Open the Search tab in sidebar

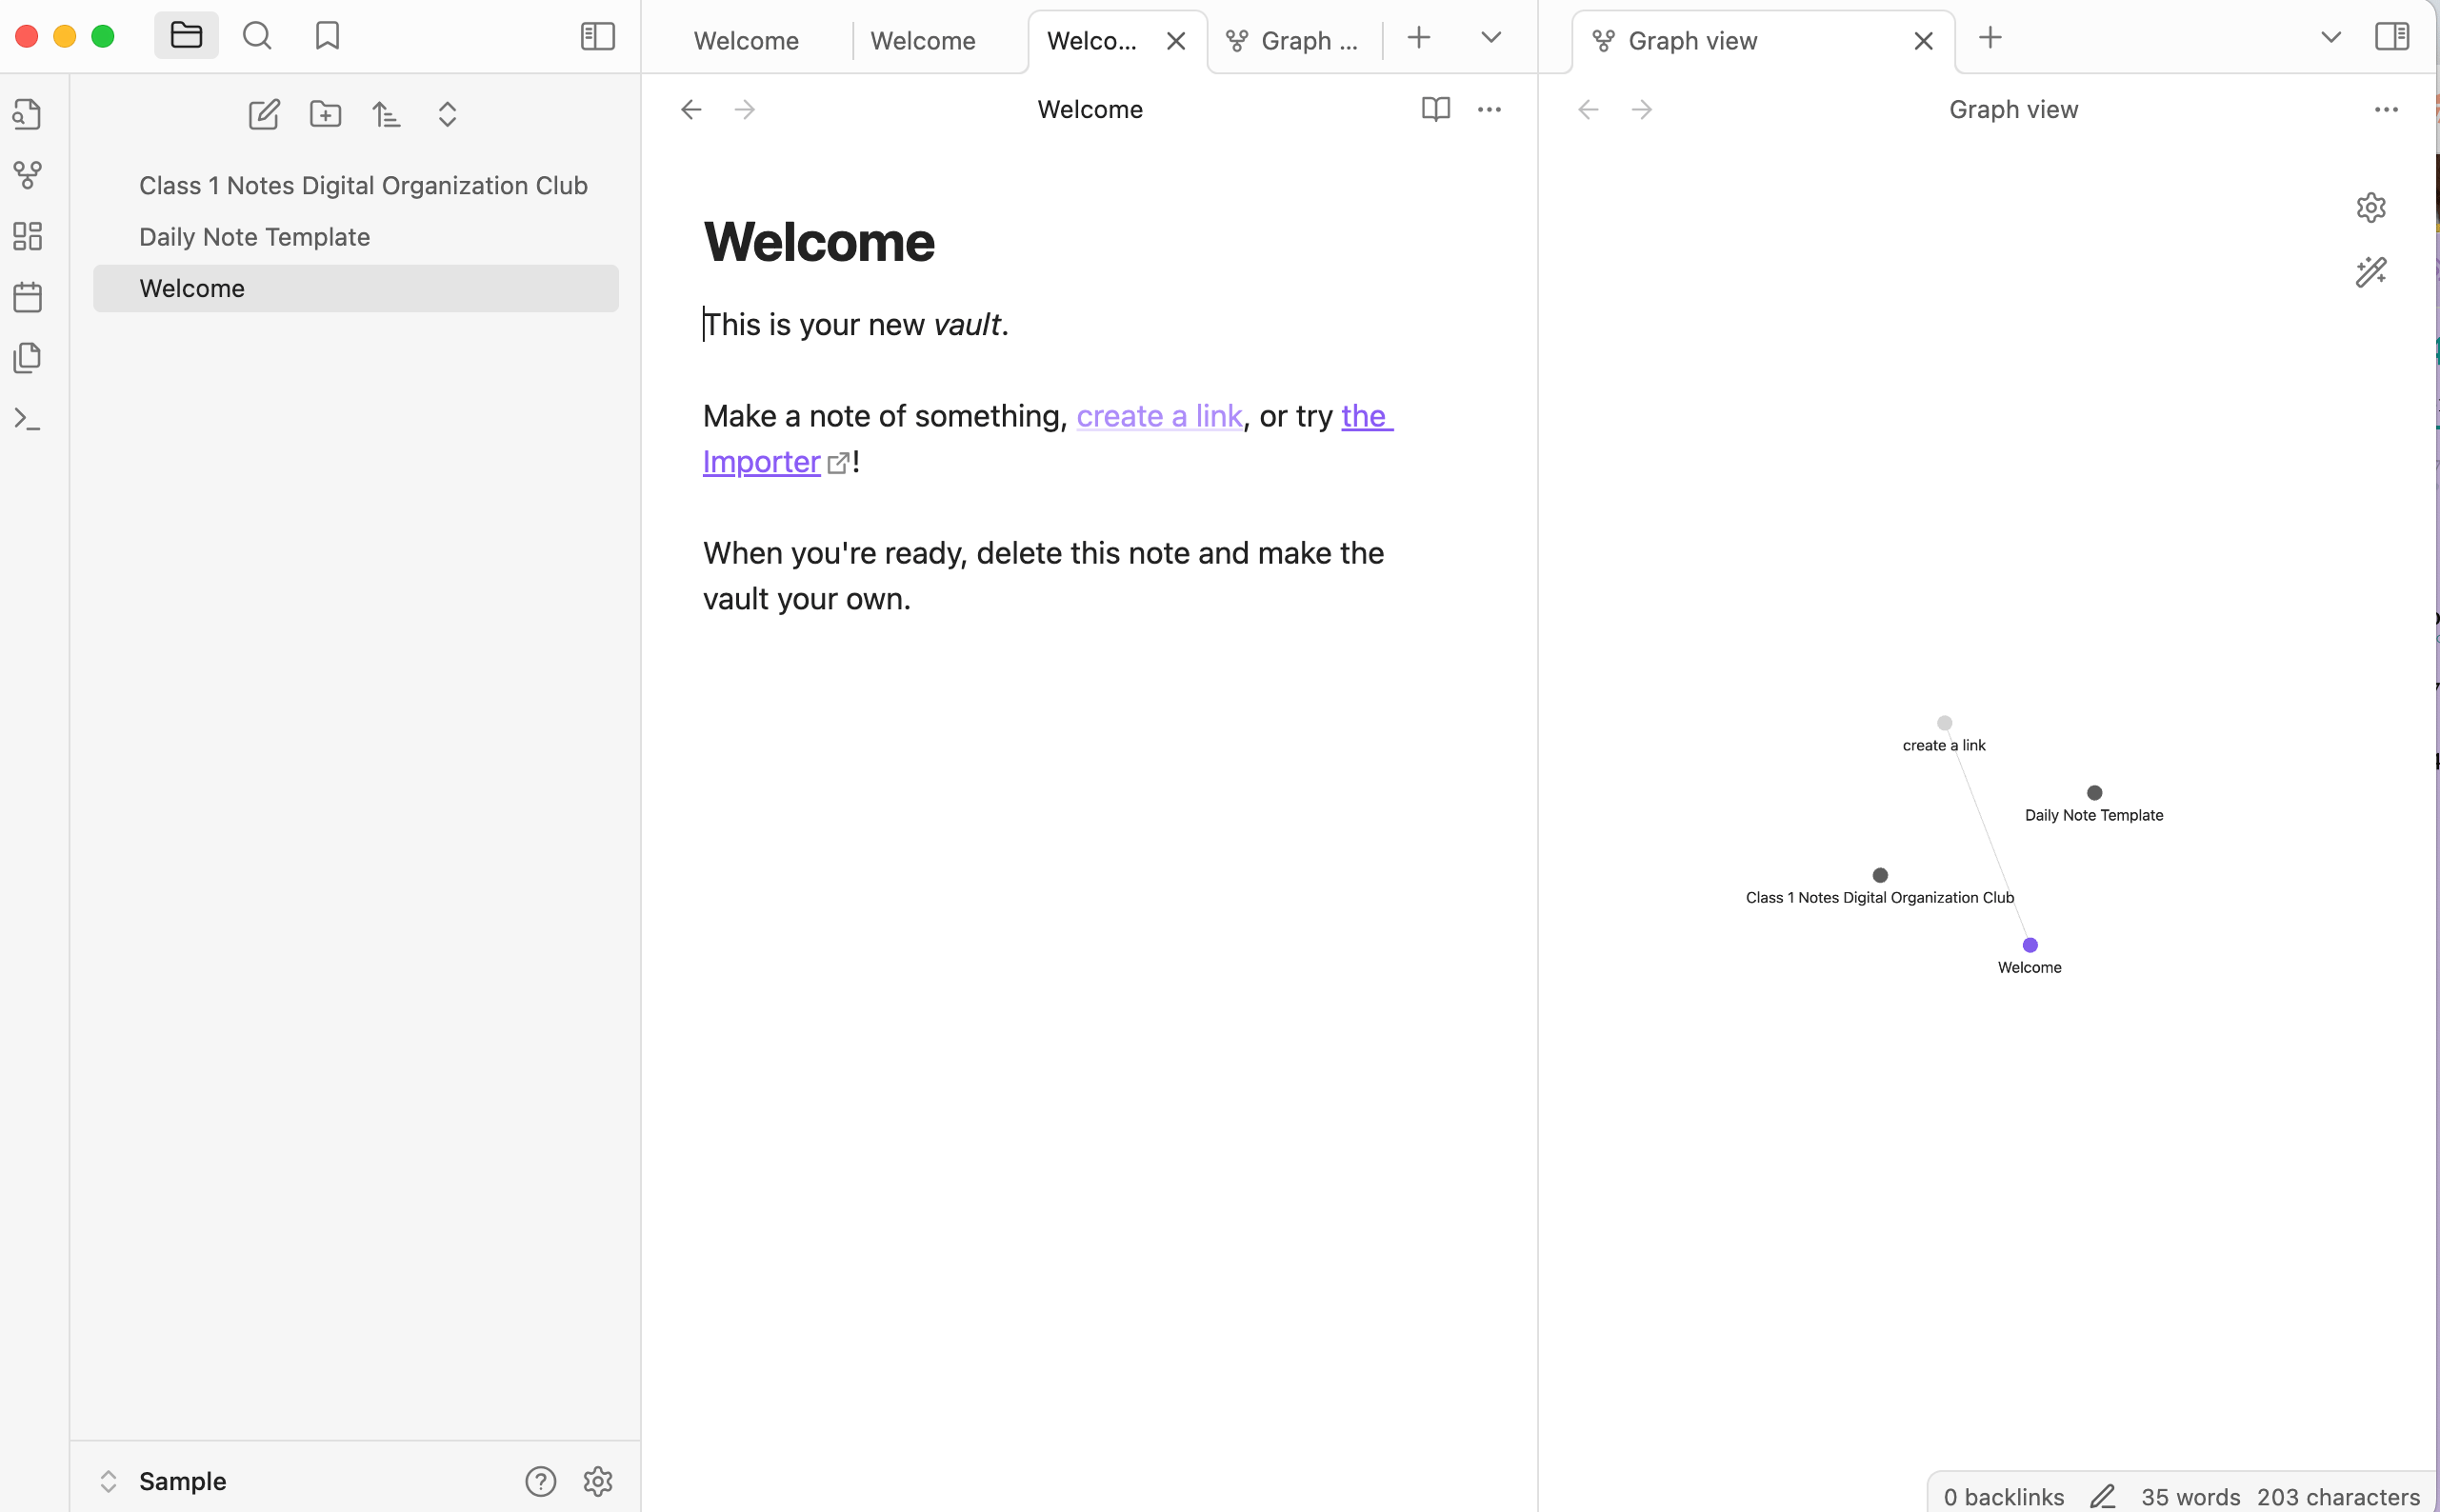pos(257,37)
